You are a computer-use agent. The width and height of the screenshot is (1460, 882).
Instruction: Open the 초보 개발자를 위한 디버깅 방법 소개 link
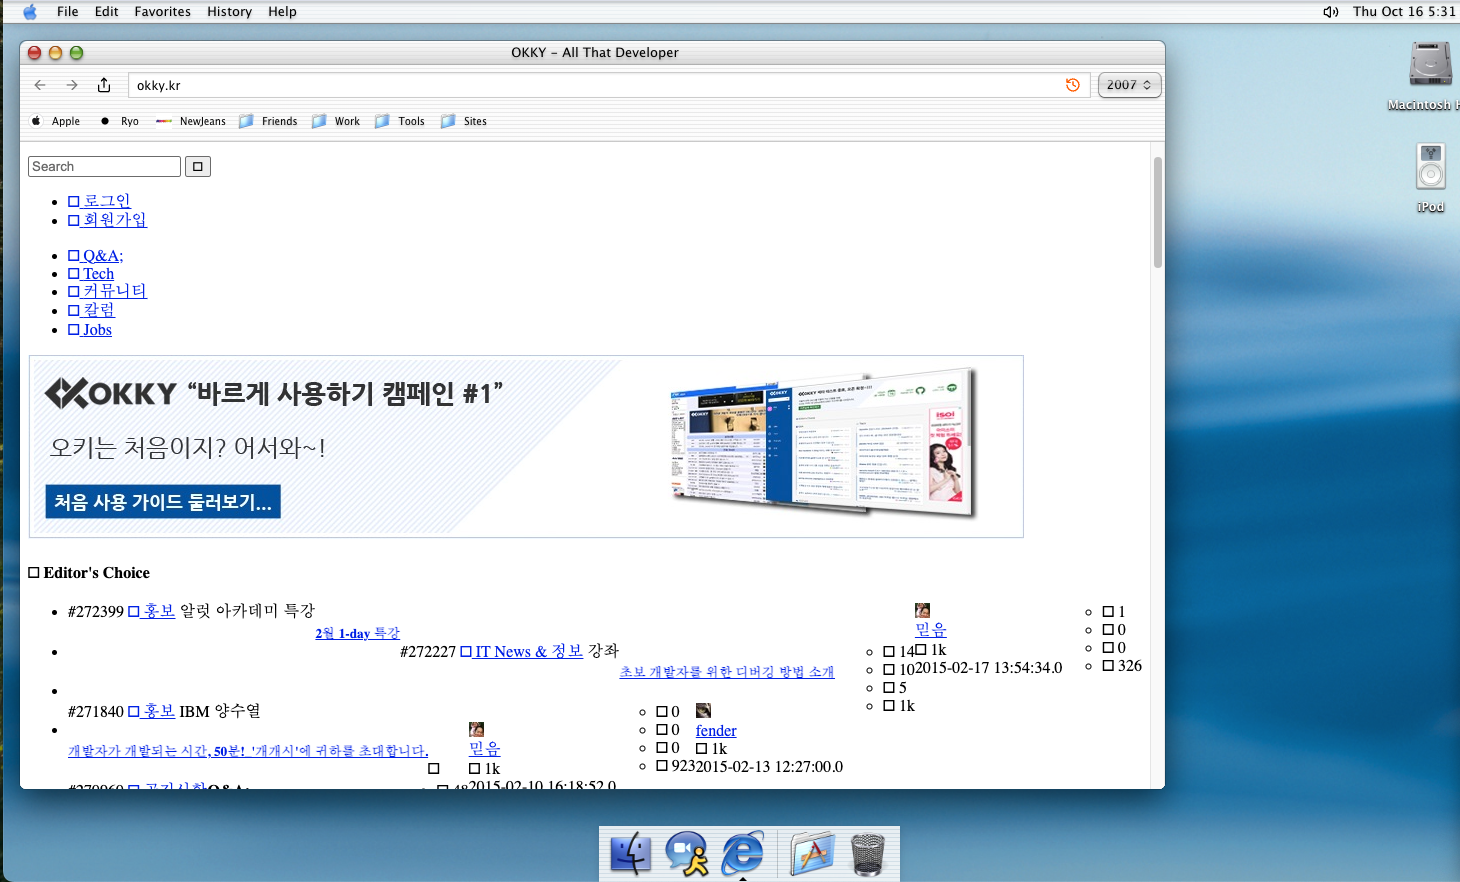[727, 672]
